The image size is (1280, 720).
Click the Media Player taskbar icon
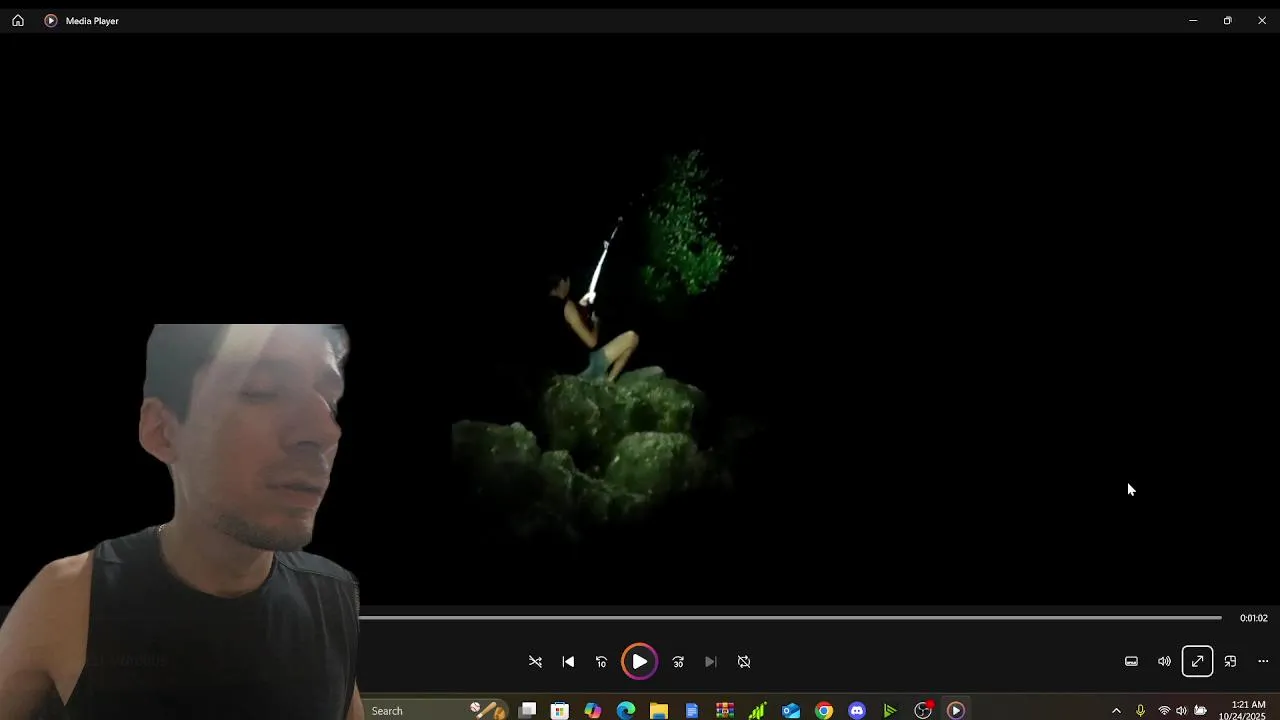956,710
